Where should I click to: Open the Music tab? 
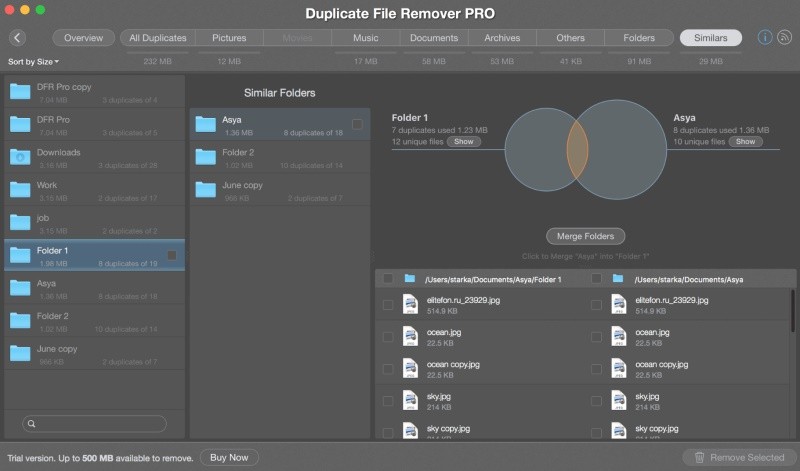coord(366,38)
